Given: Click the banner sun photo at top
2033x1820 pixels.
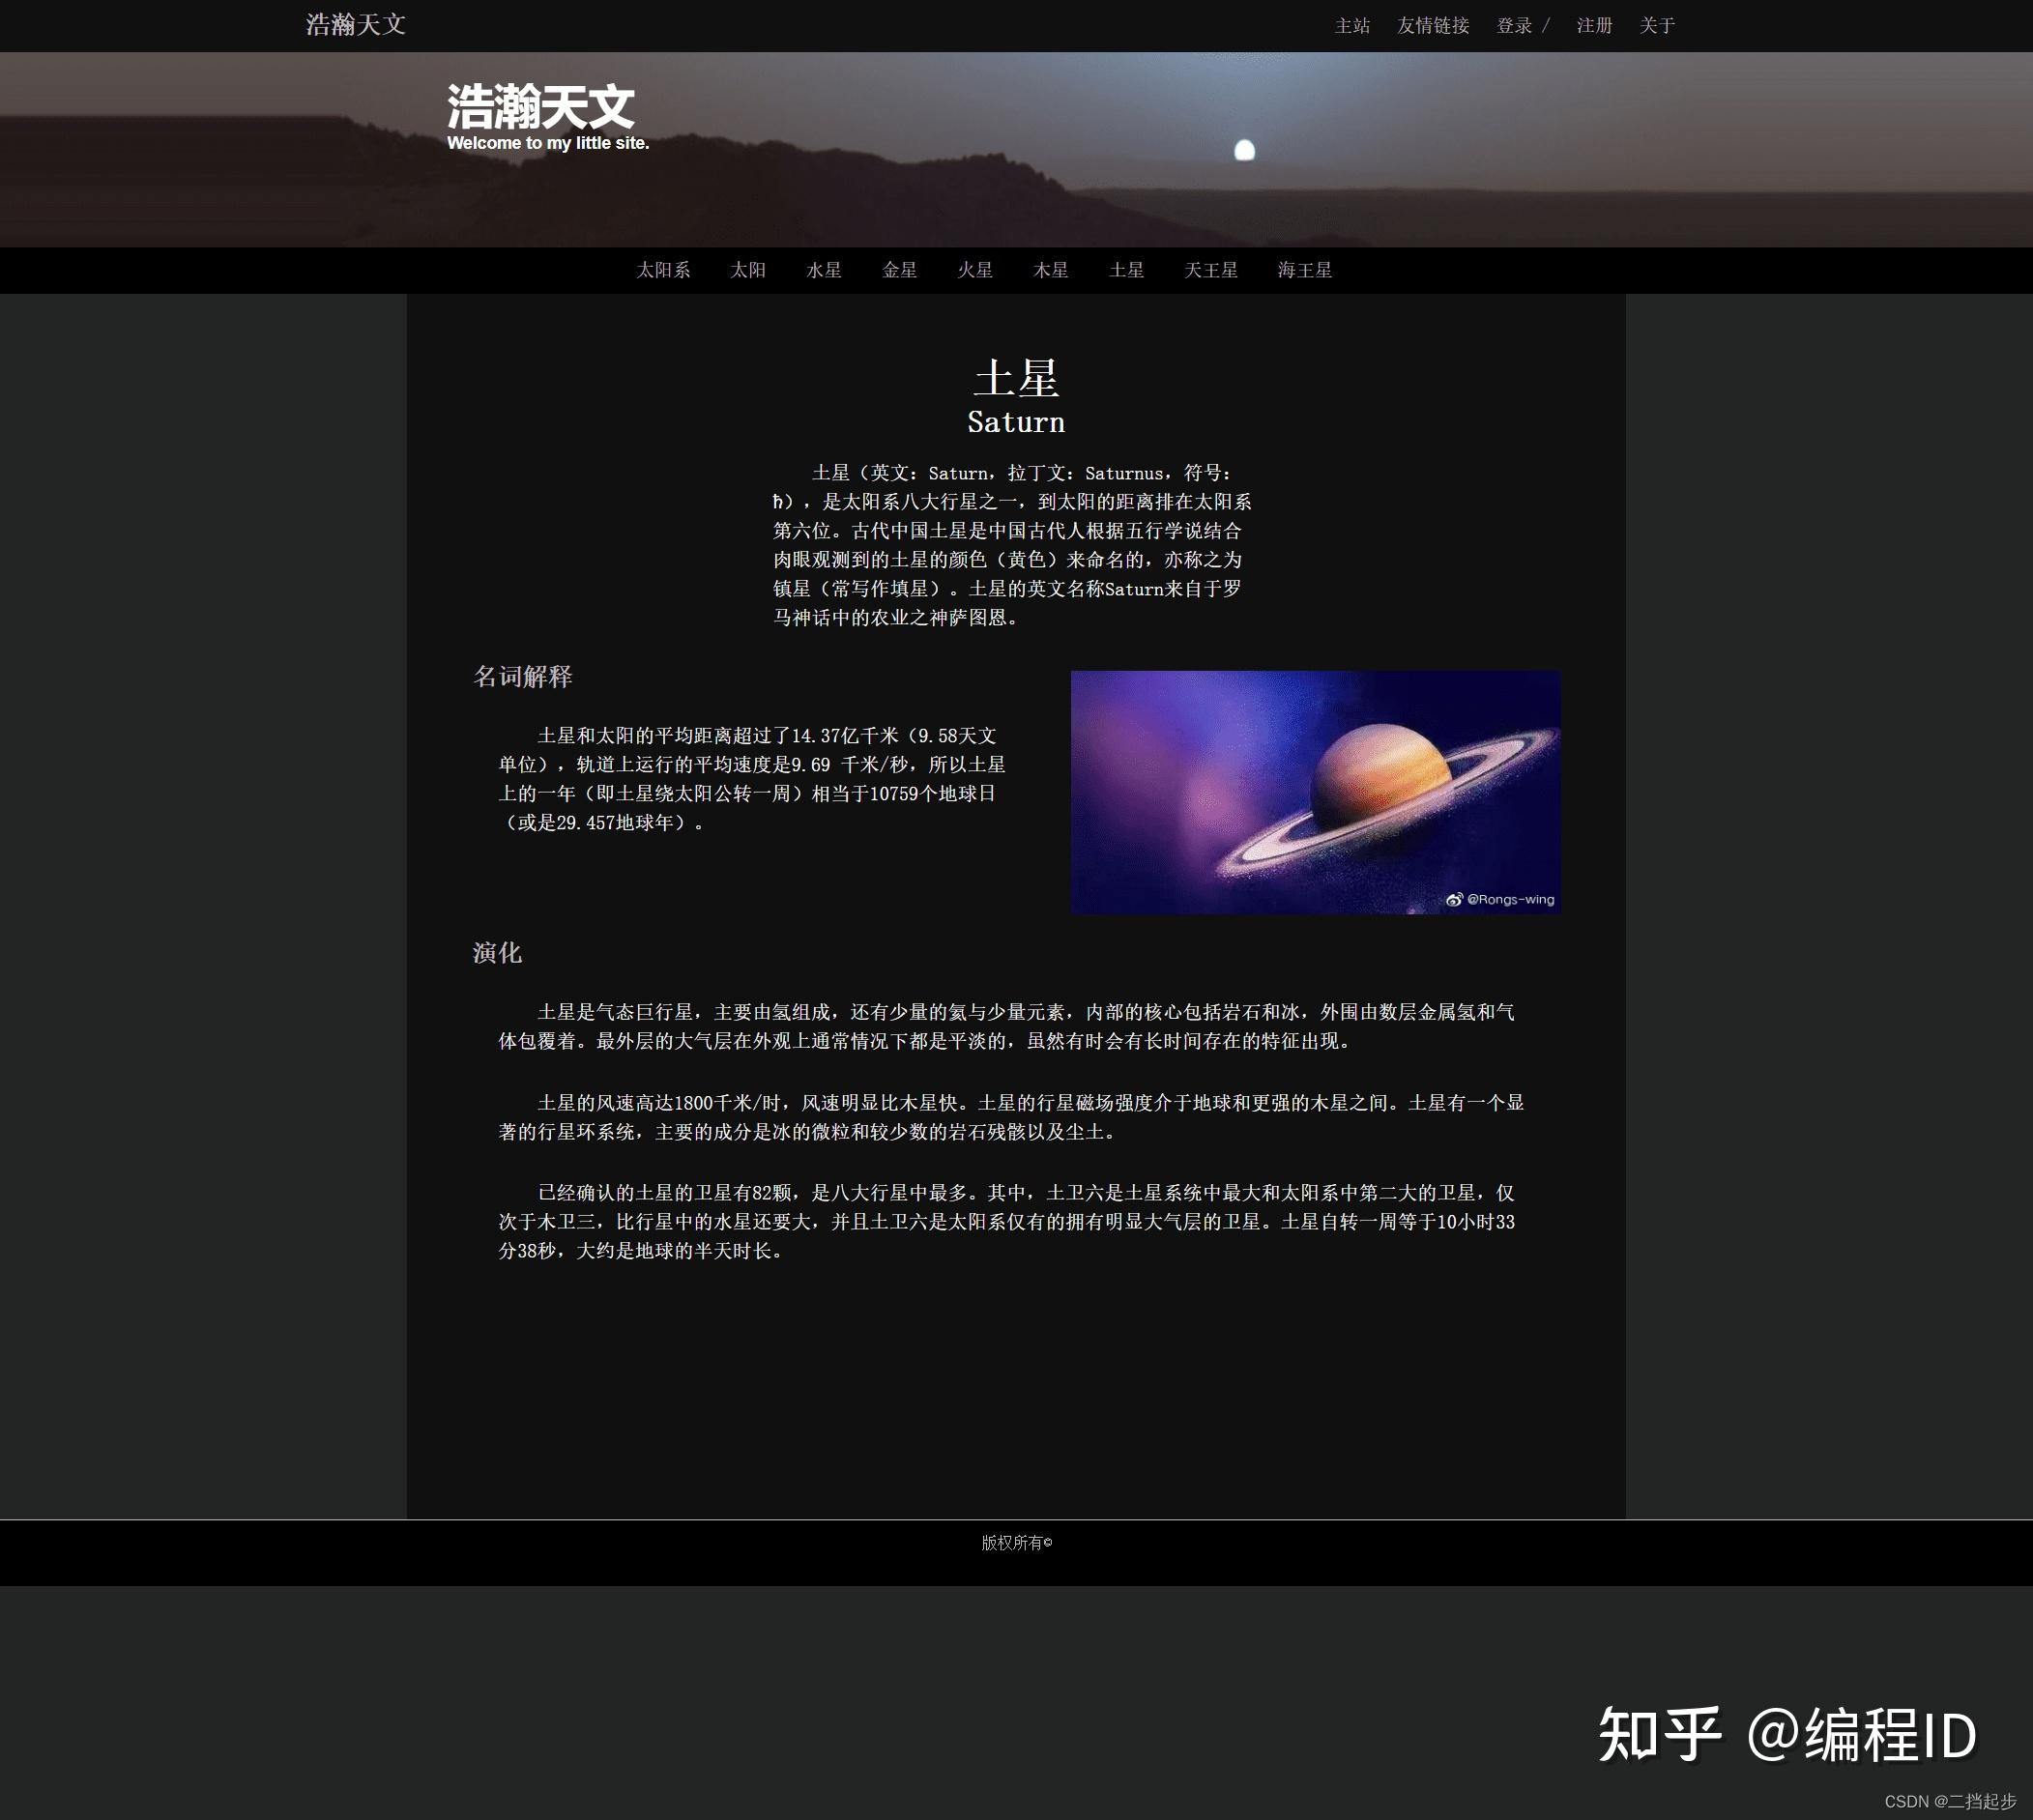Looking at the screenshot, I should coord(1243,150).
